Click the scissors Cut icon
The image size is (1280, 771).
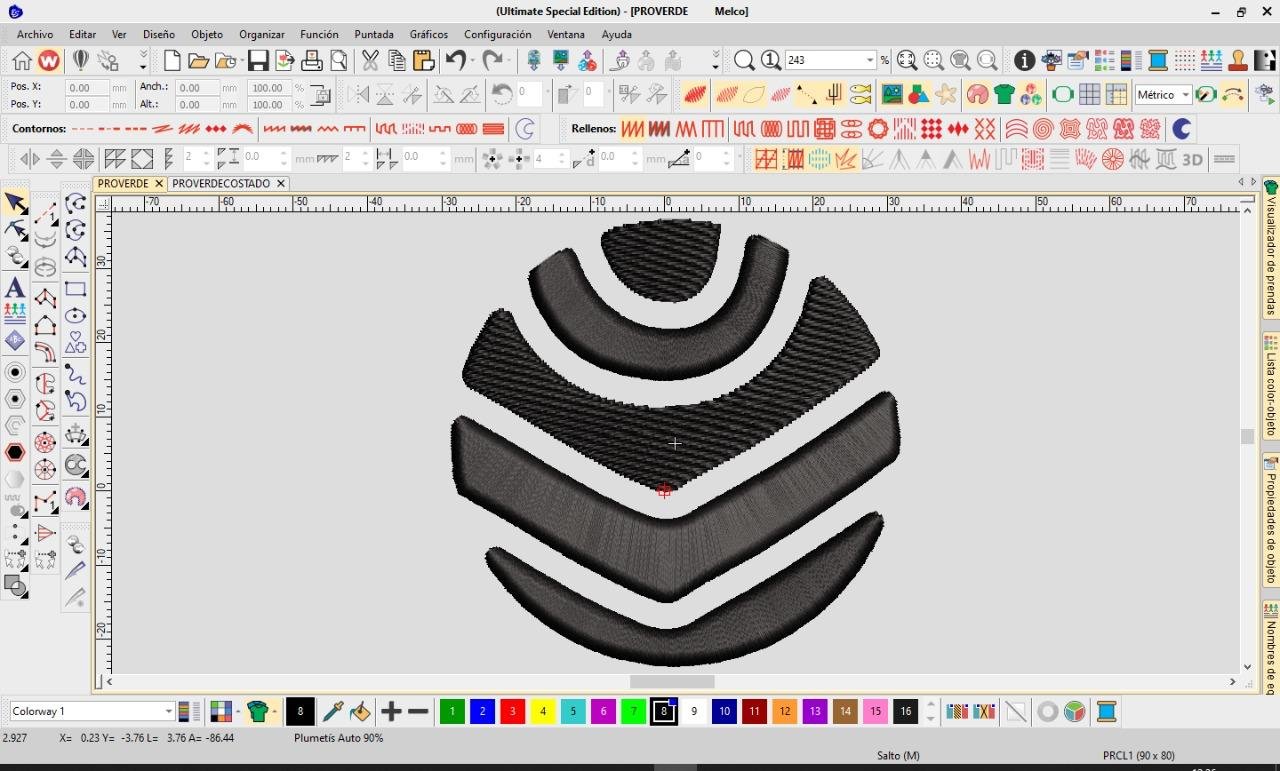point(370,61)
